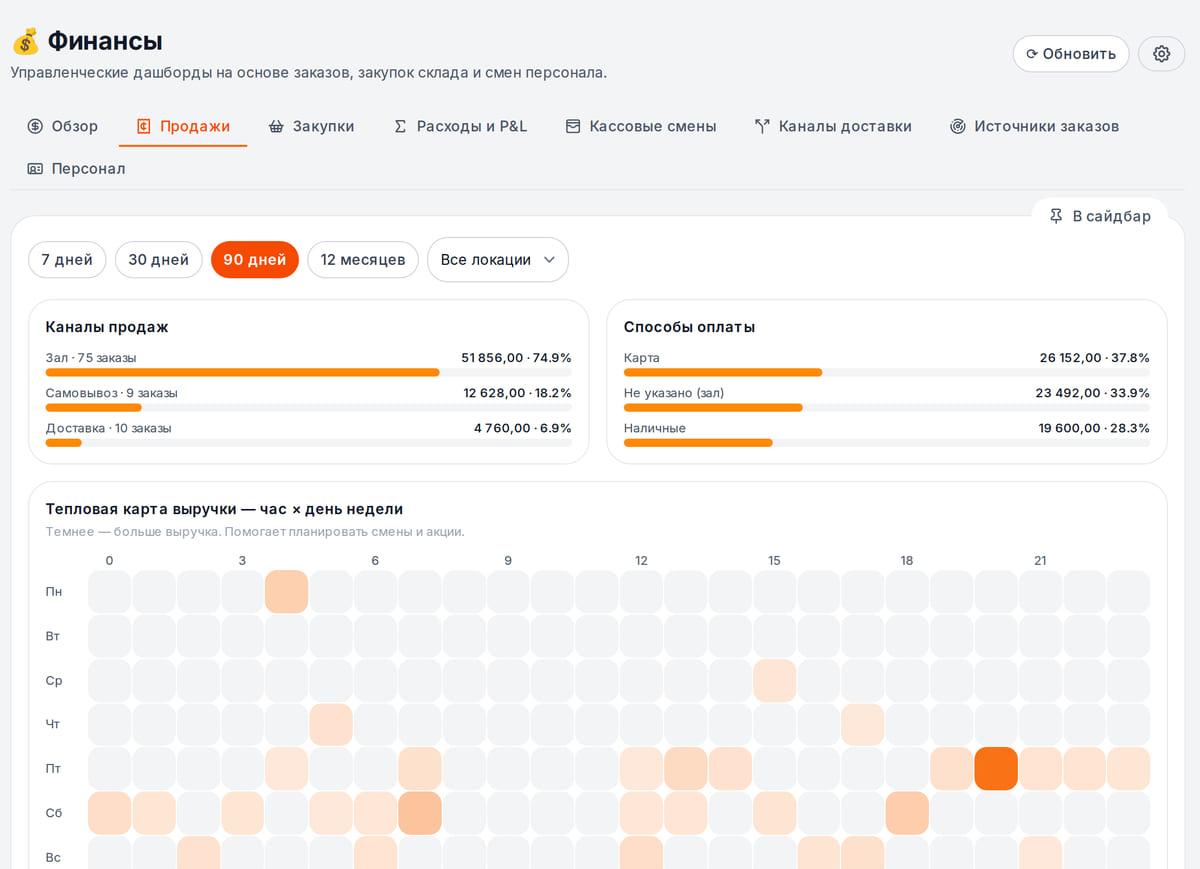The width and height of the screenshot is (1200, 869).
Task: Open the Источники заказов tab
Action: [x=1035, y=126]
